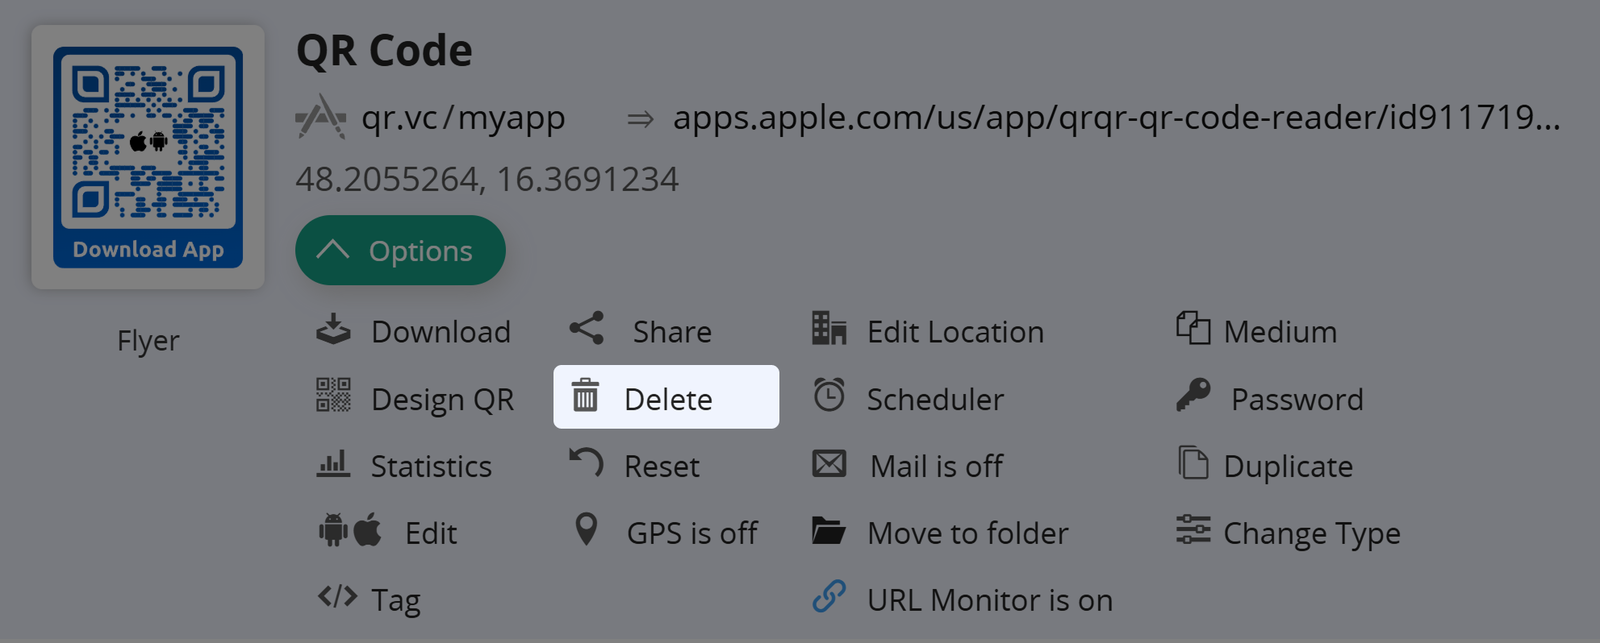Open Statistics using the bar chart icon
1600x643 pixels.
tap(333, 464)
